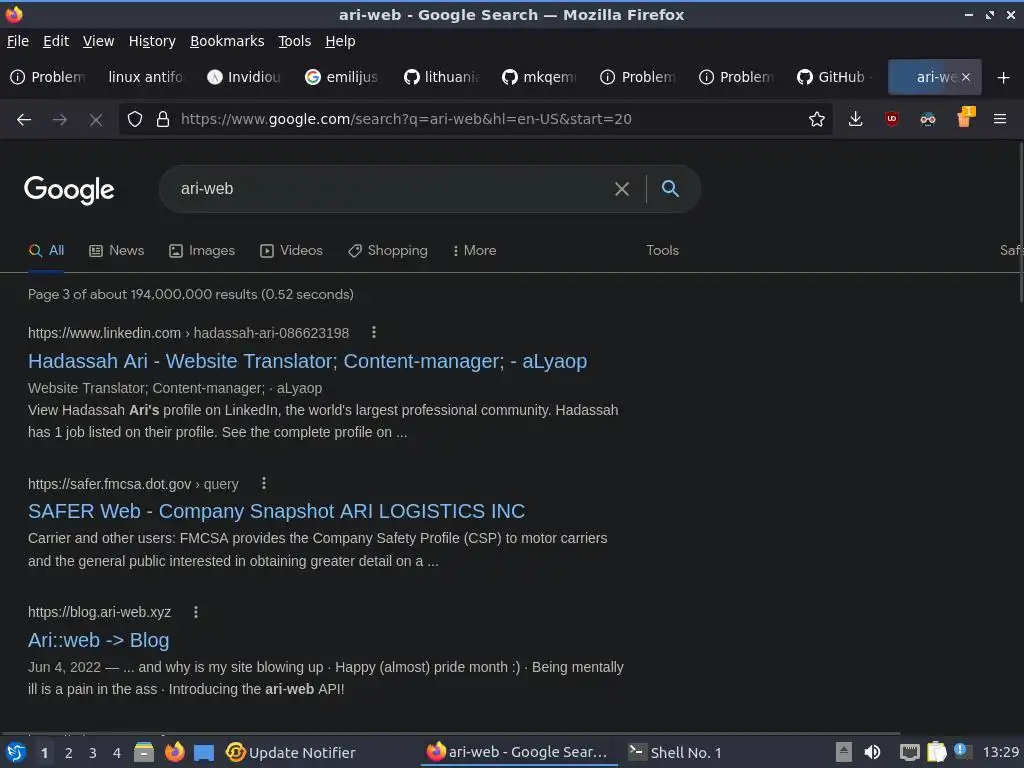Launch Firefox from the taskbar quick launcher

point(174,752)
